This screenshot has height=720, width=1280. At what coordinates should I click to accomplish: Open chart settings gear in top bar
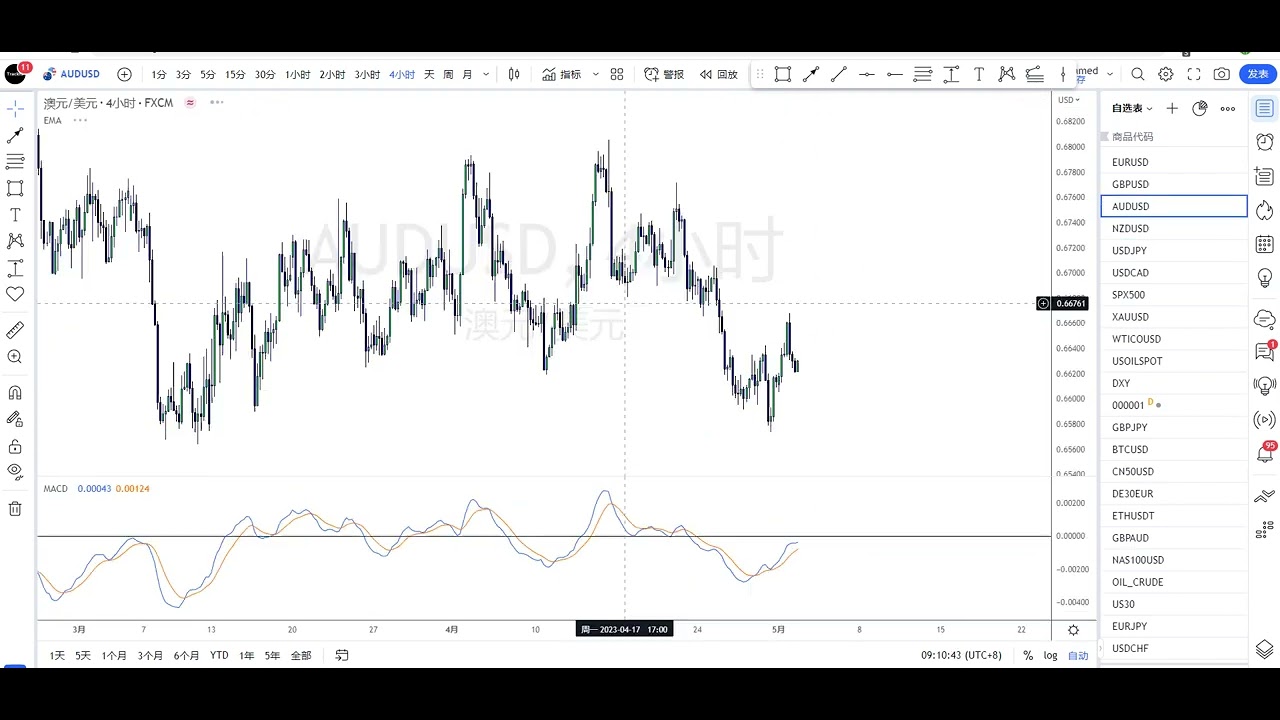click(x=1166, y=74)
